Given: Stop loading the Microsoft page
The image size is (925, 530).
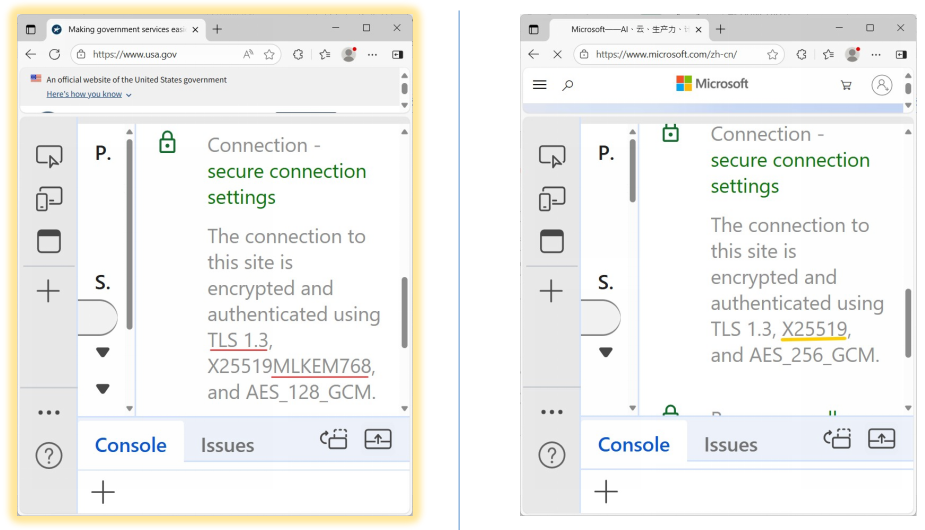Looking at the screenshot, I should click(x=557, y=55).
